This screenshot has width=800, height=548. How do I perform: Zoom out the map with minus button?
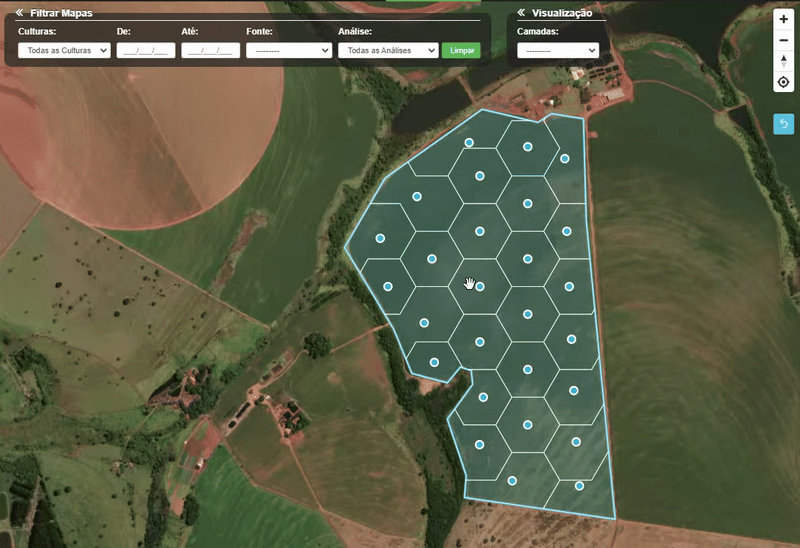[x=784, y=40]
